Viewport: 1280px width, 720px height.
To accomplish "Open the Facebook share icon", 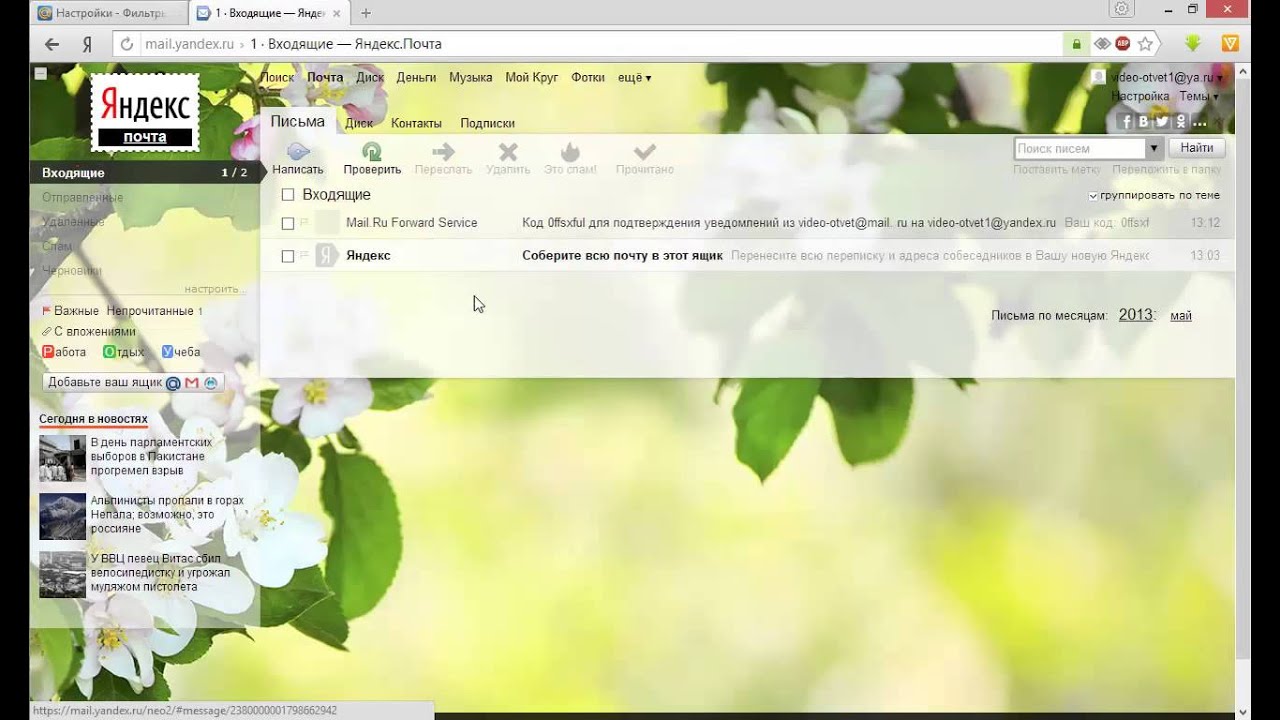I will (x=1125, y=122).
